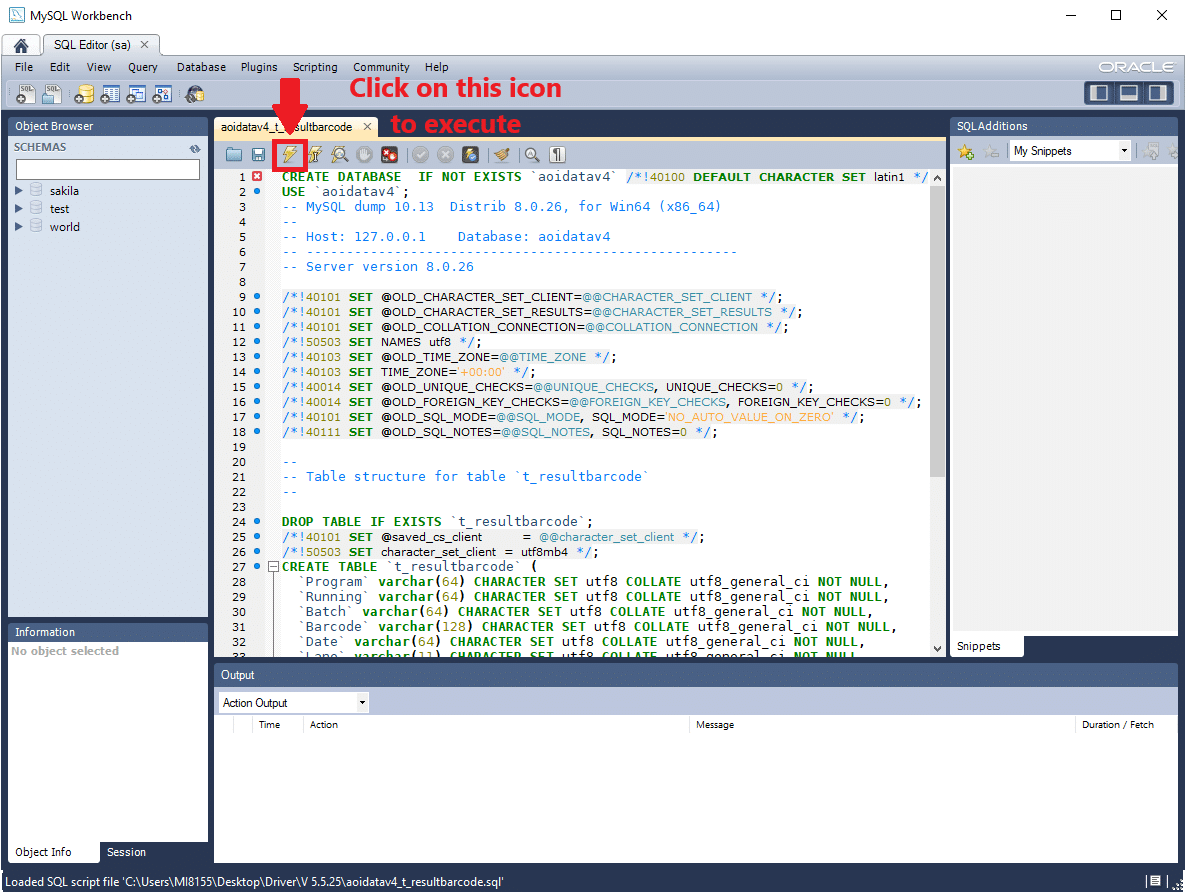The height and width of the screenshot is (893, 1186).
Task: Toggle the auto-commit mode icon
Action: (470, 155)
